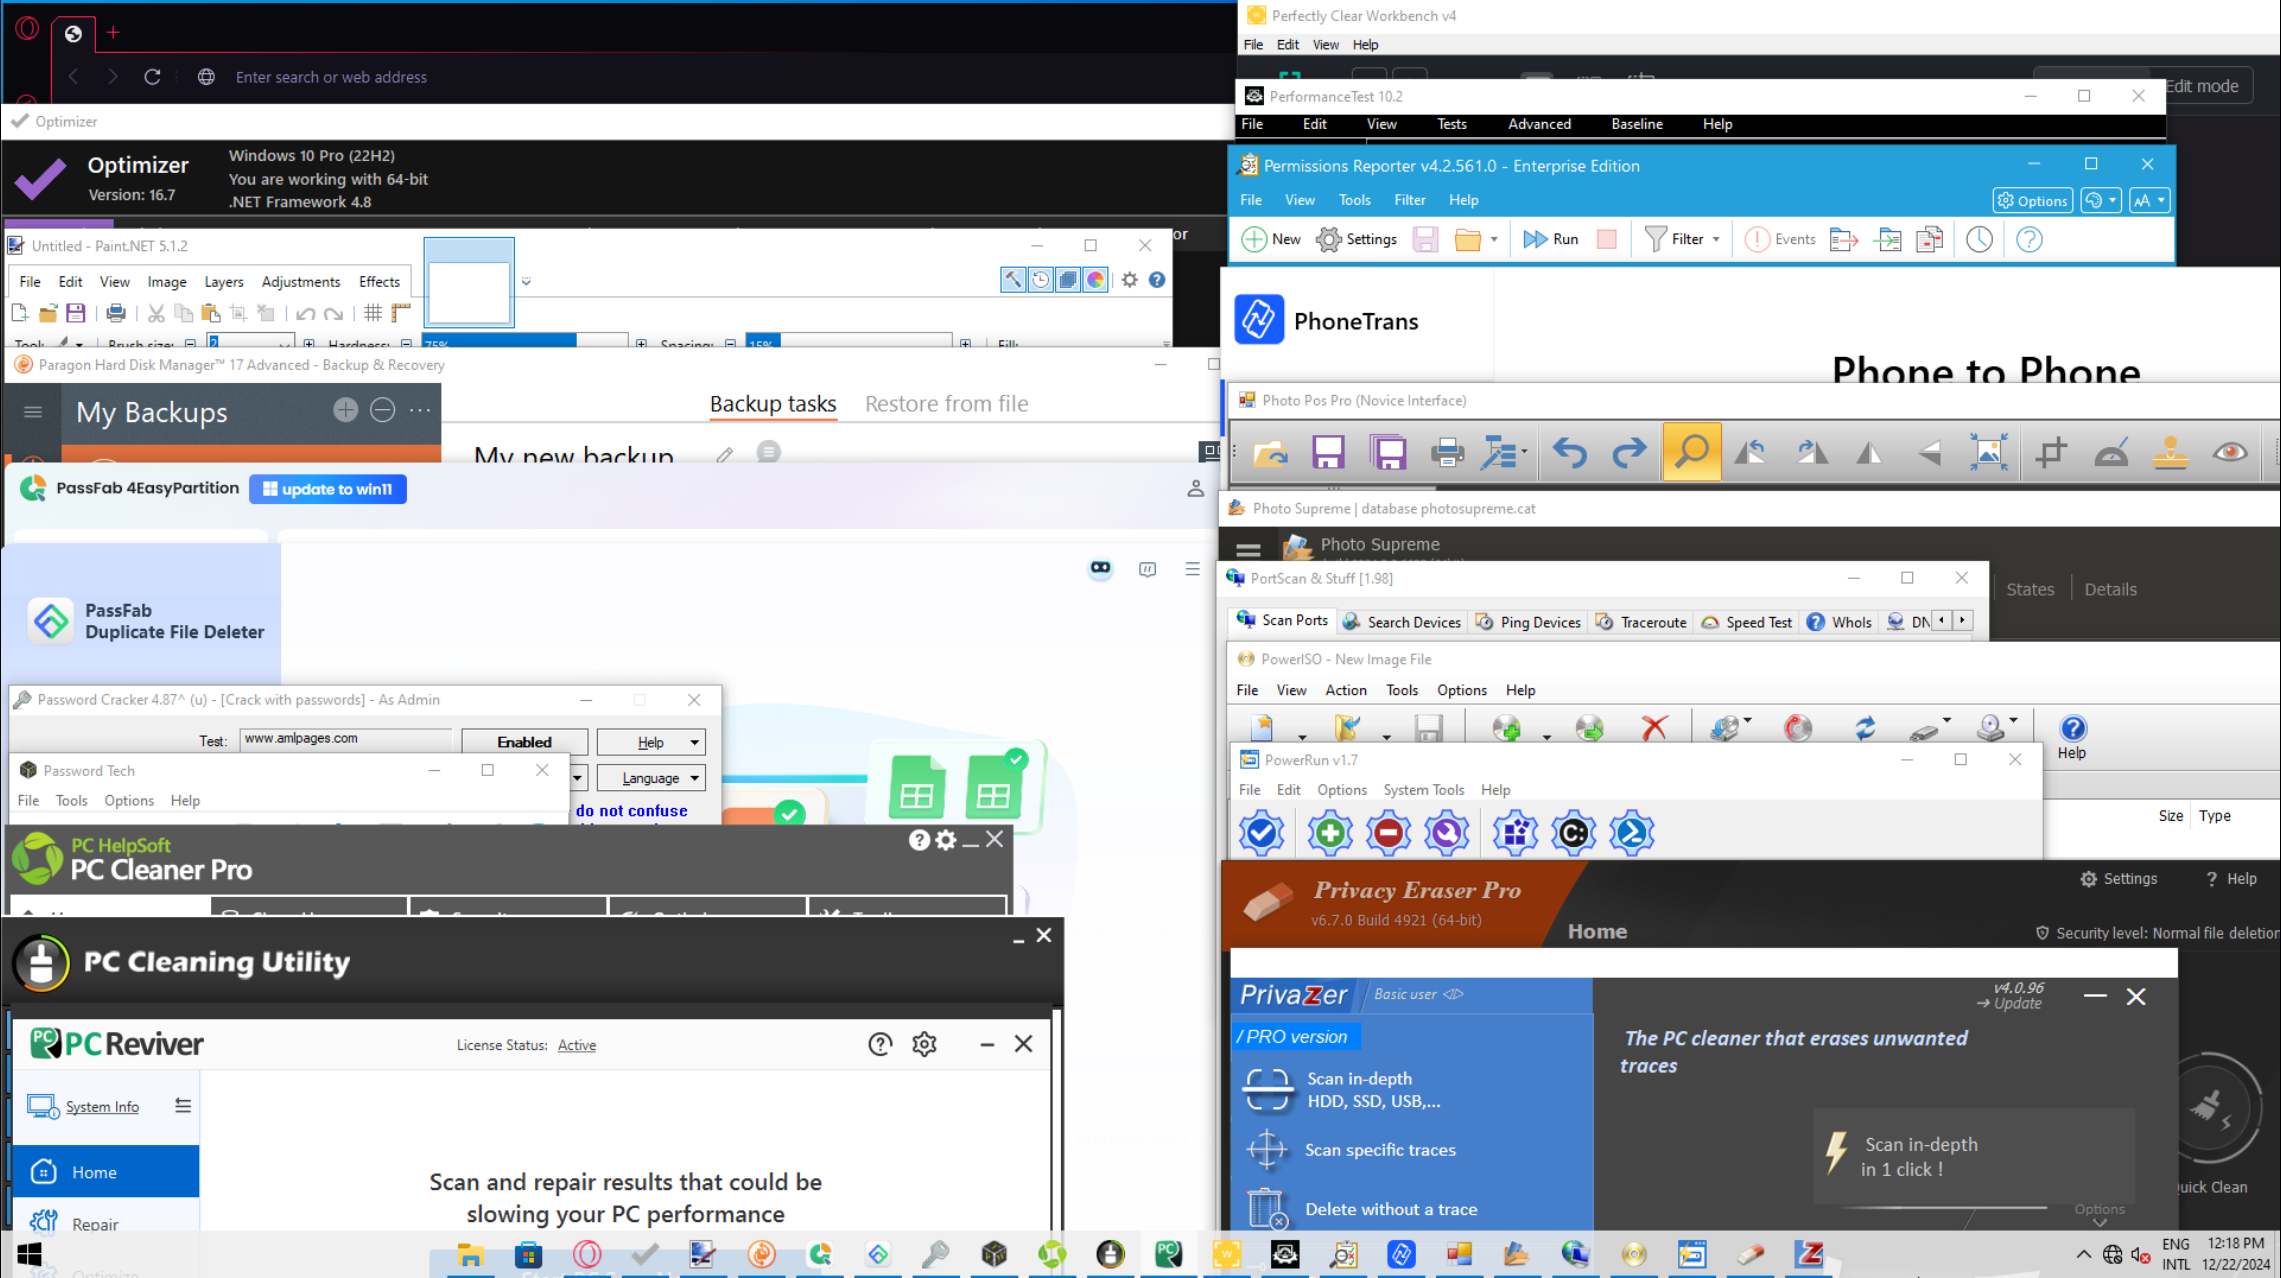Click update to win11 button in PassFab
This screenshot has width=2281, height=1278.
328,489
